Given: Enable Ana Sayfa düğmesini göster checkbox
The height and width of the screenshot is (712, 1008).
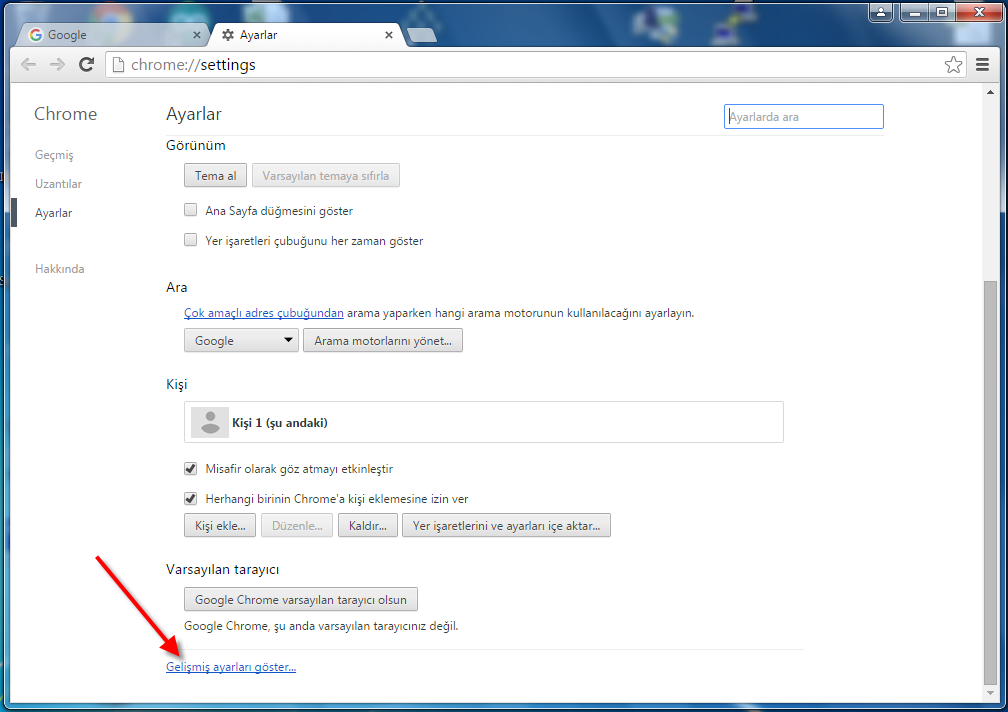Looking at the screenshot, I should 190,209.
